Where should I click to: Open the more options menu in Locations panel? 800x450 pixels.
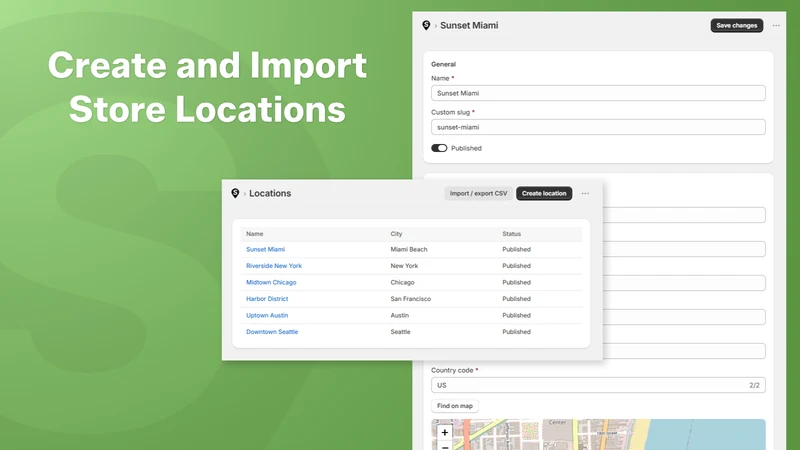(585, 193)
